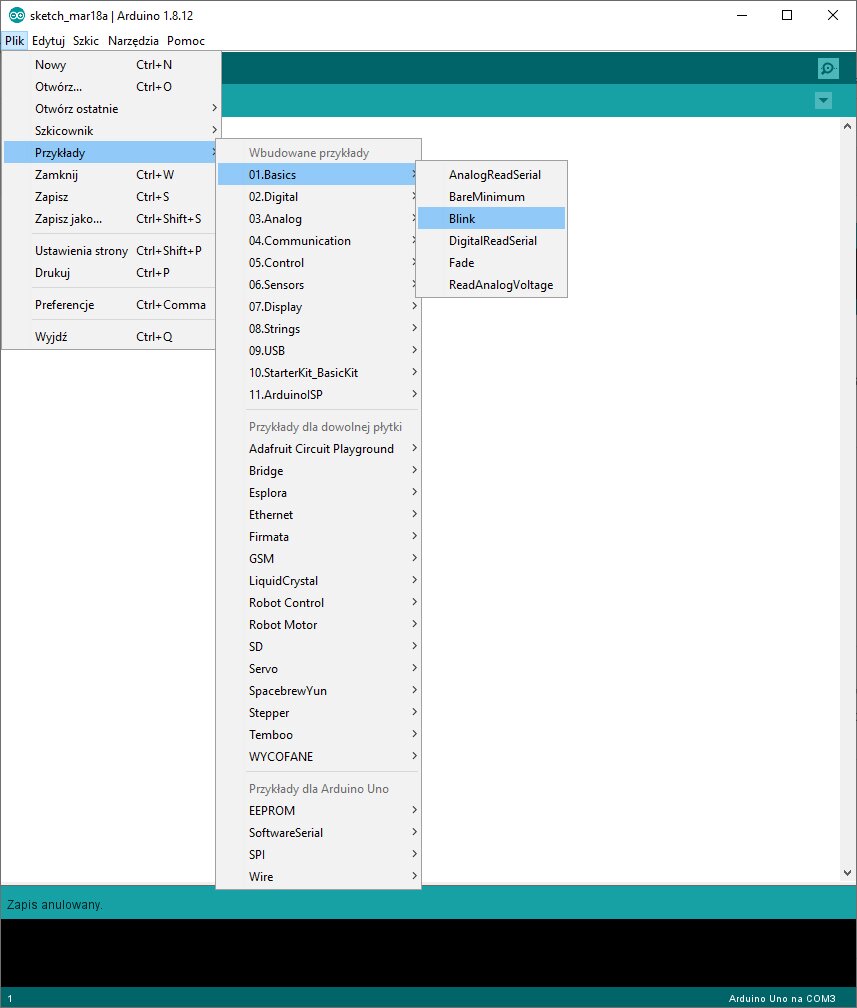Open SD library examples
The height and width of the screenshot is (1008, 857).
[x=318, y=647]
